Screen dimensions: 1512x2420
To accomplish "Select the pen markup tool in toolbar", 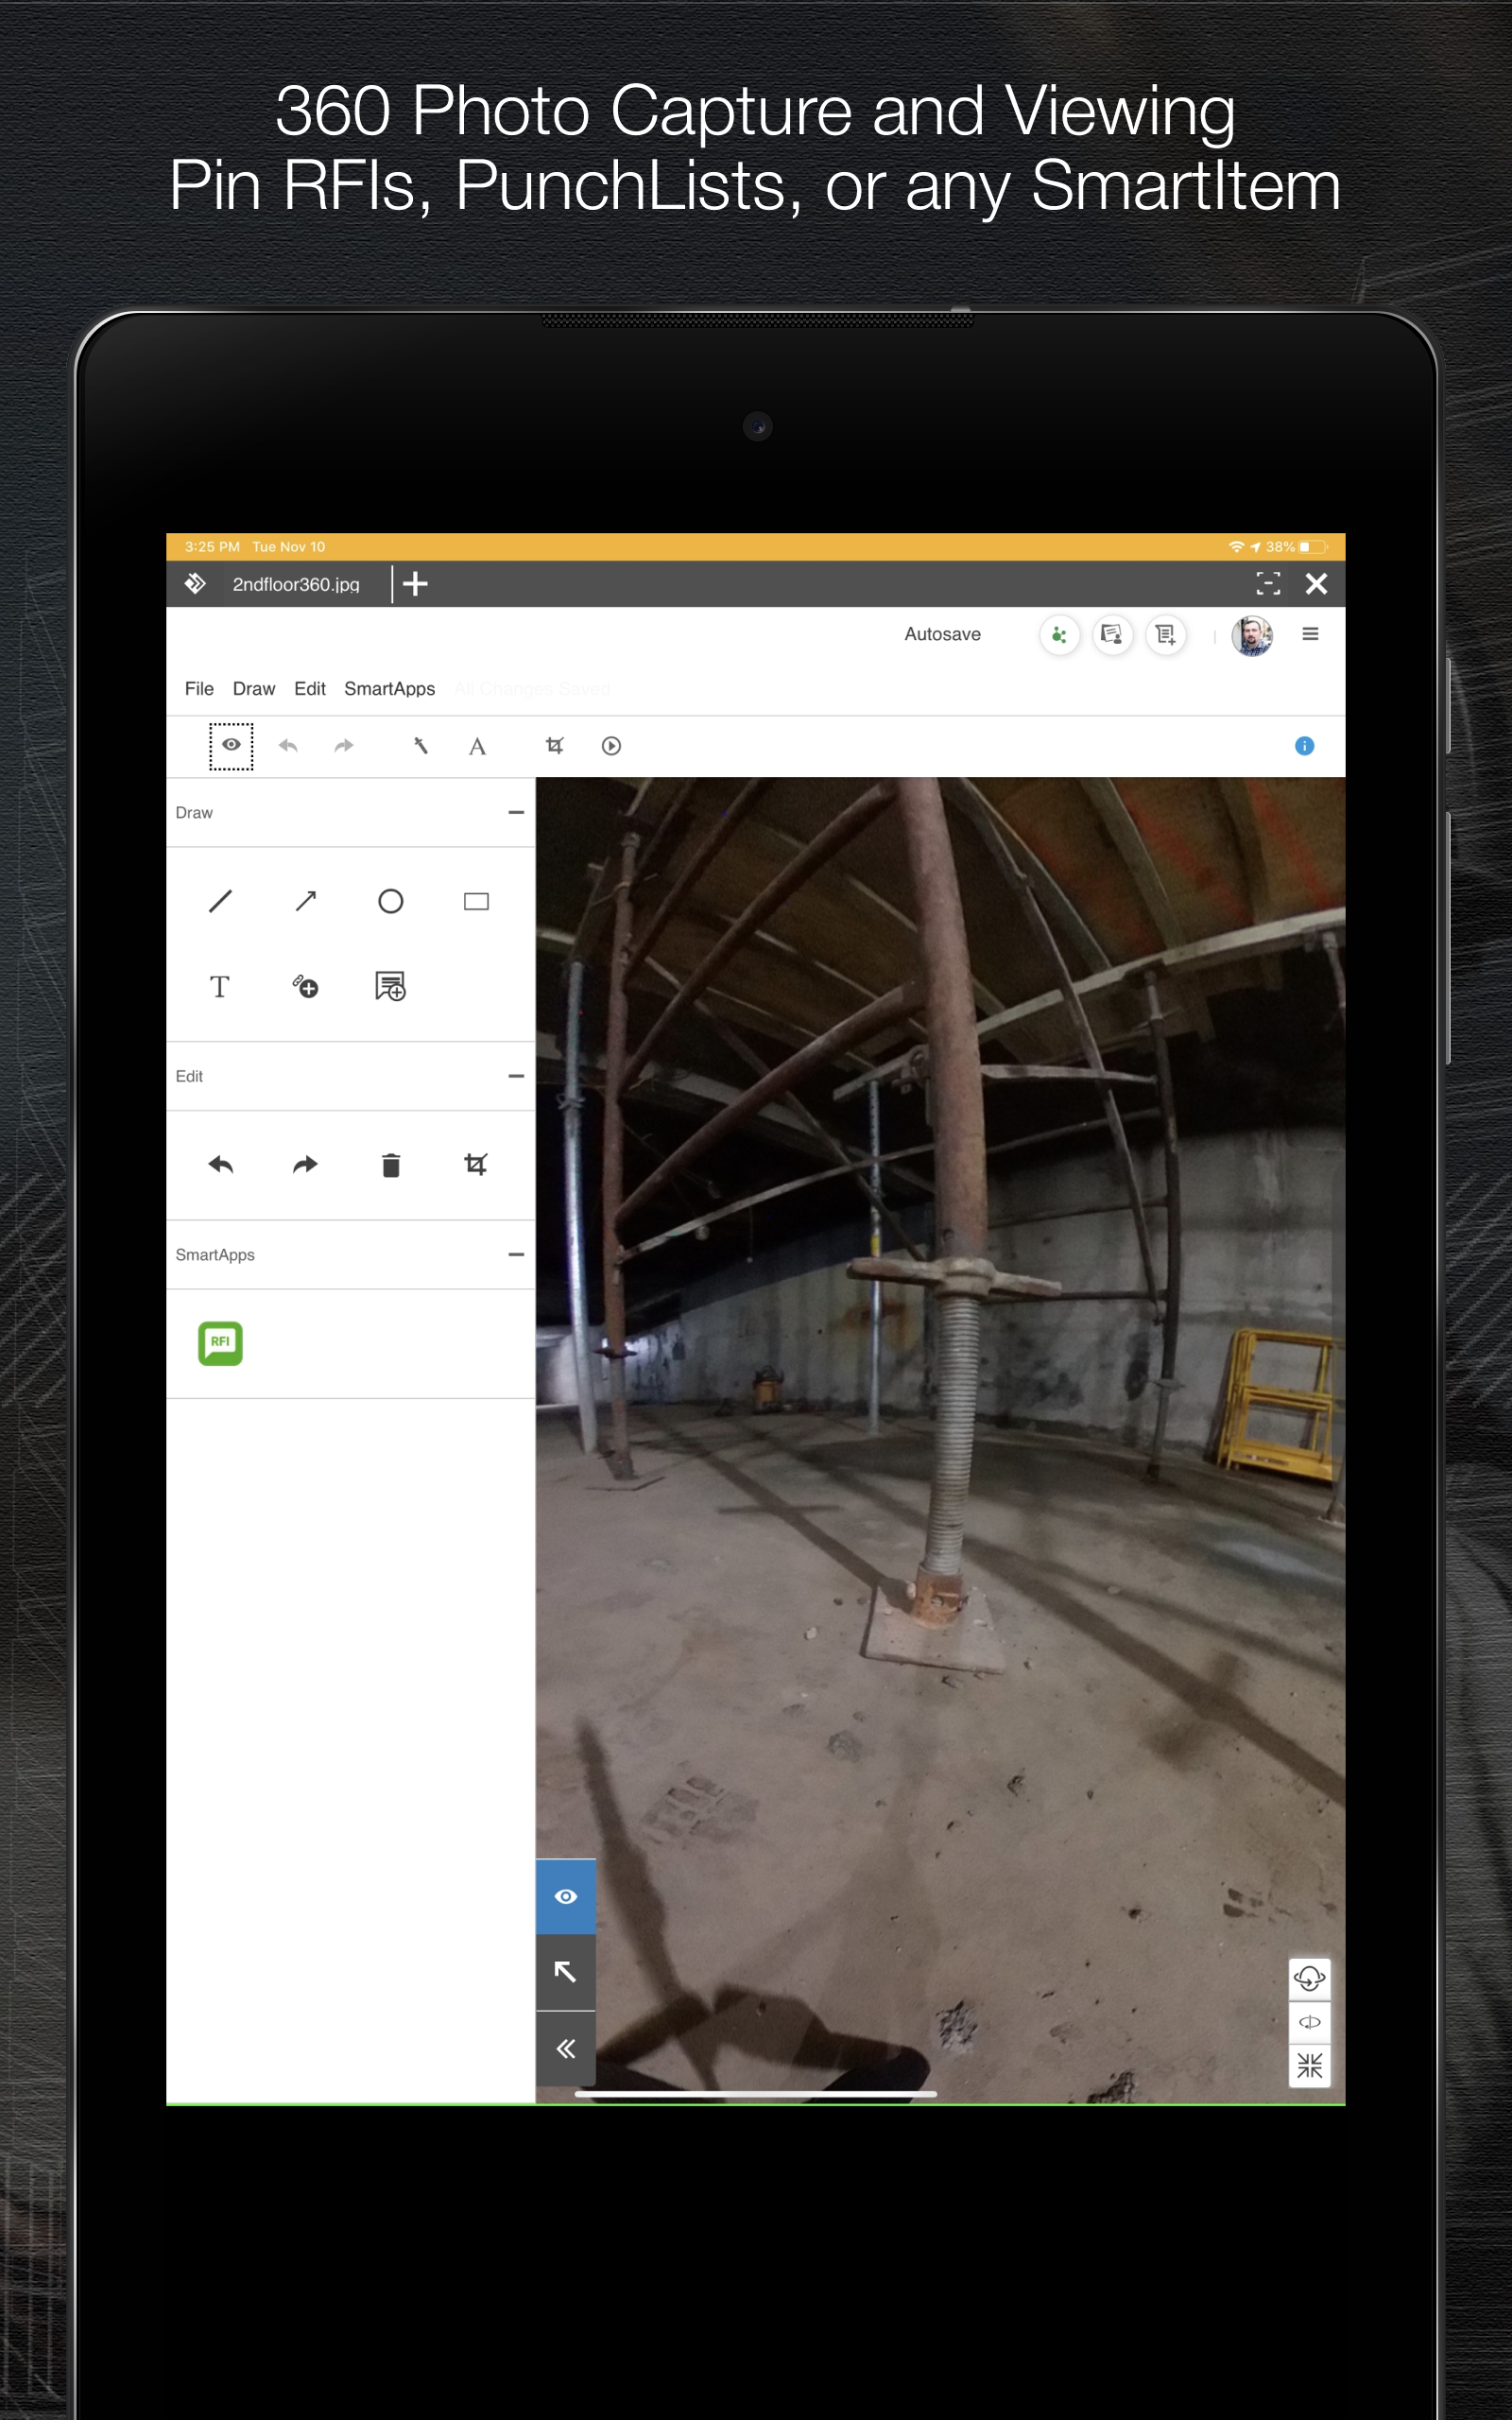I will pyautogui.click(x=421, y=746).
